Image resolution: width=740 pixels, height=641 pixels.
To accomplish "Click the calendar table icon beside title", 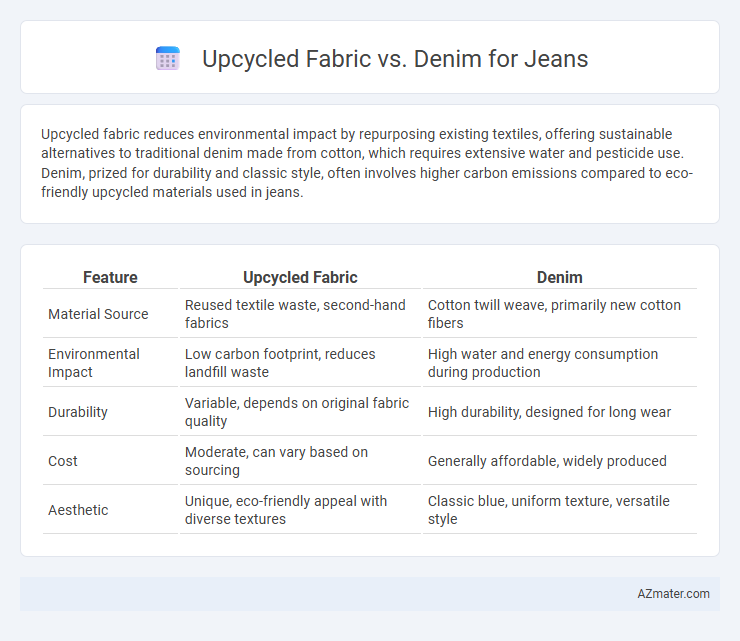I will tap(168, 59).
